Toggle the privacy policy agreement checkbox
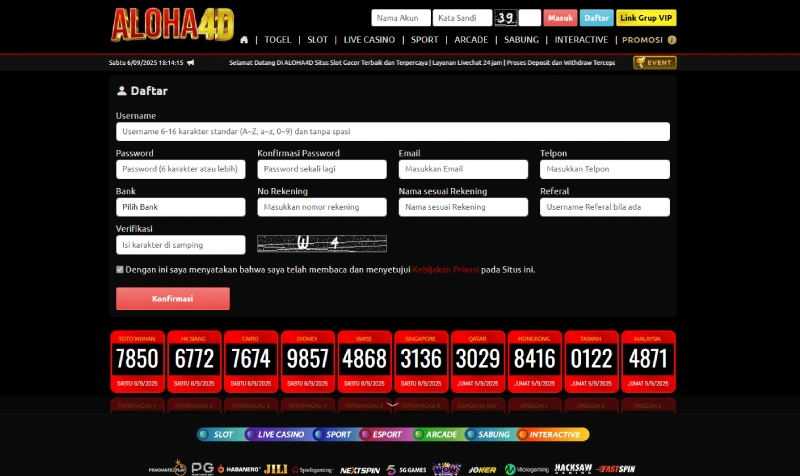Viewport: 800px width, 476px height. [120, 269]
